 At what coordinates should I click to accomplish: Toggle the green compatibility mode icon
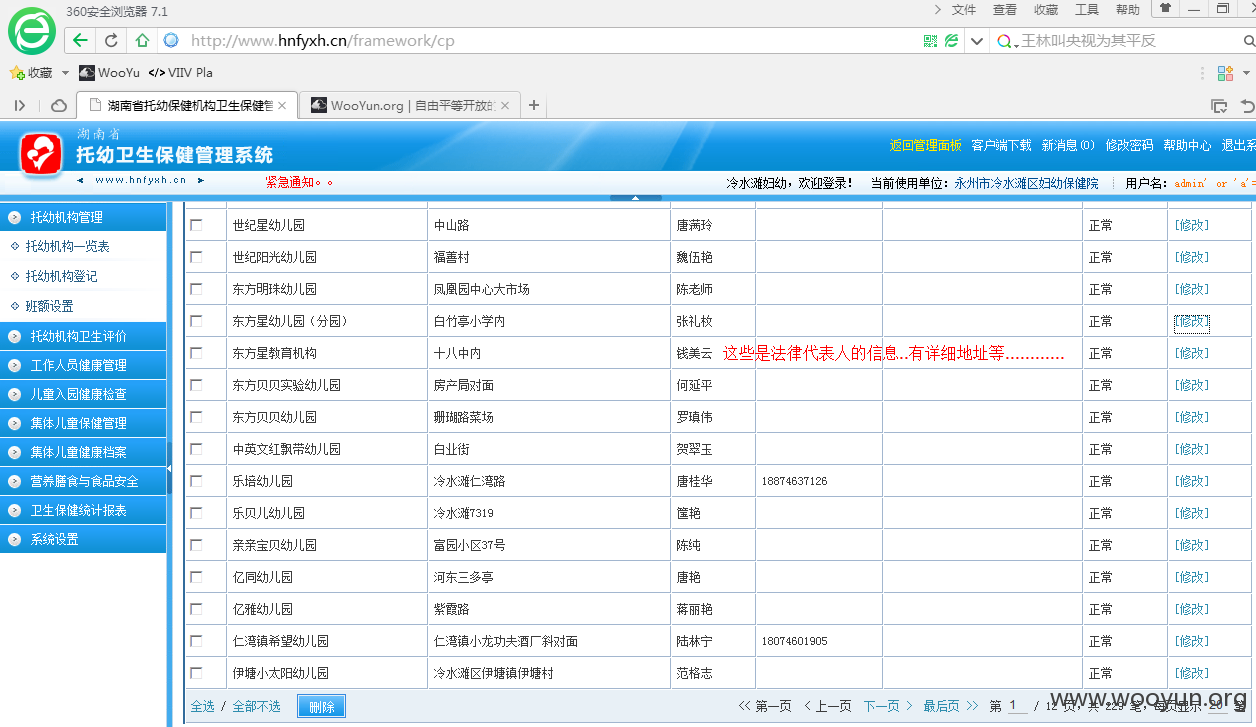coord(951,41)
